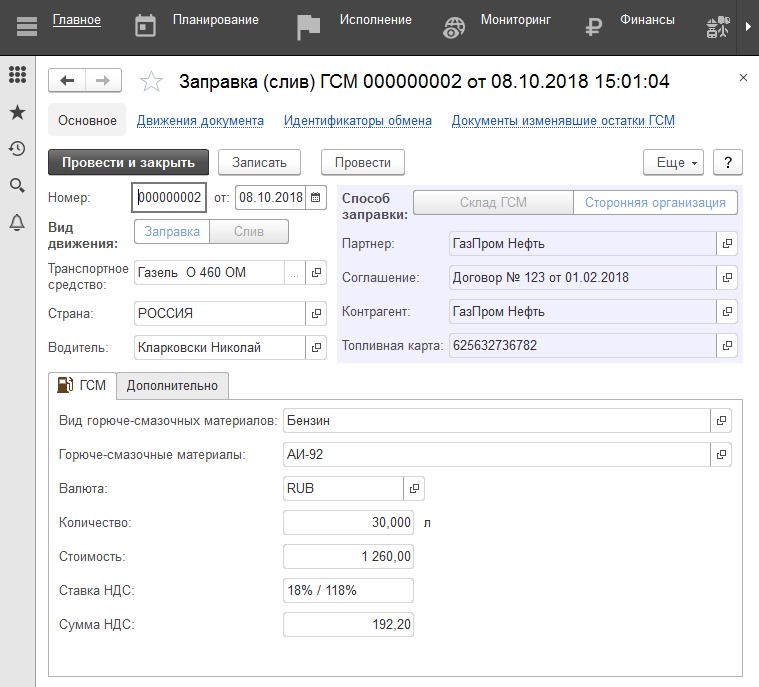Click Соглашение field Договор № 123
The height and width of the screenshot is (687, 759).
pos(583,277)
